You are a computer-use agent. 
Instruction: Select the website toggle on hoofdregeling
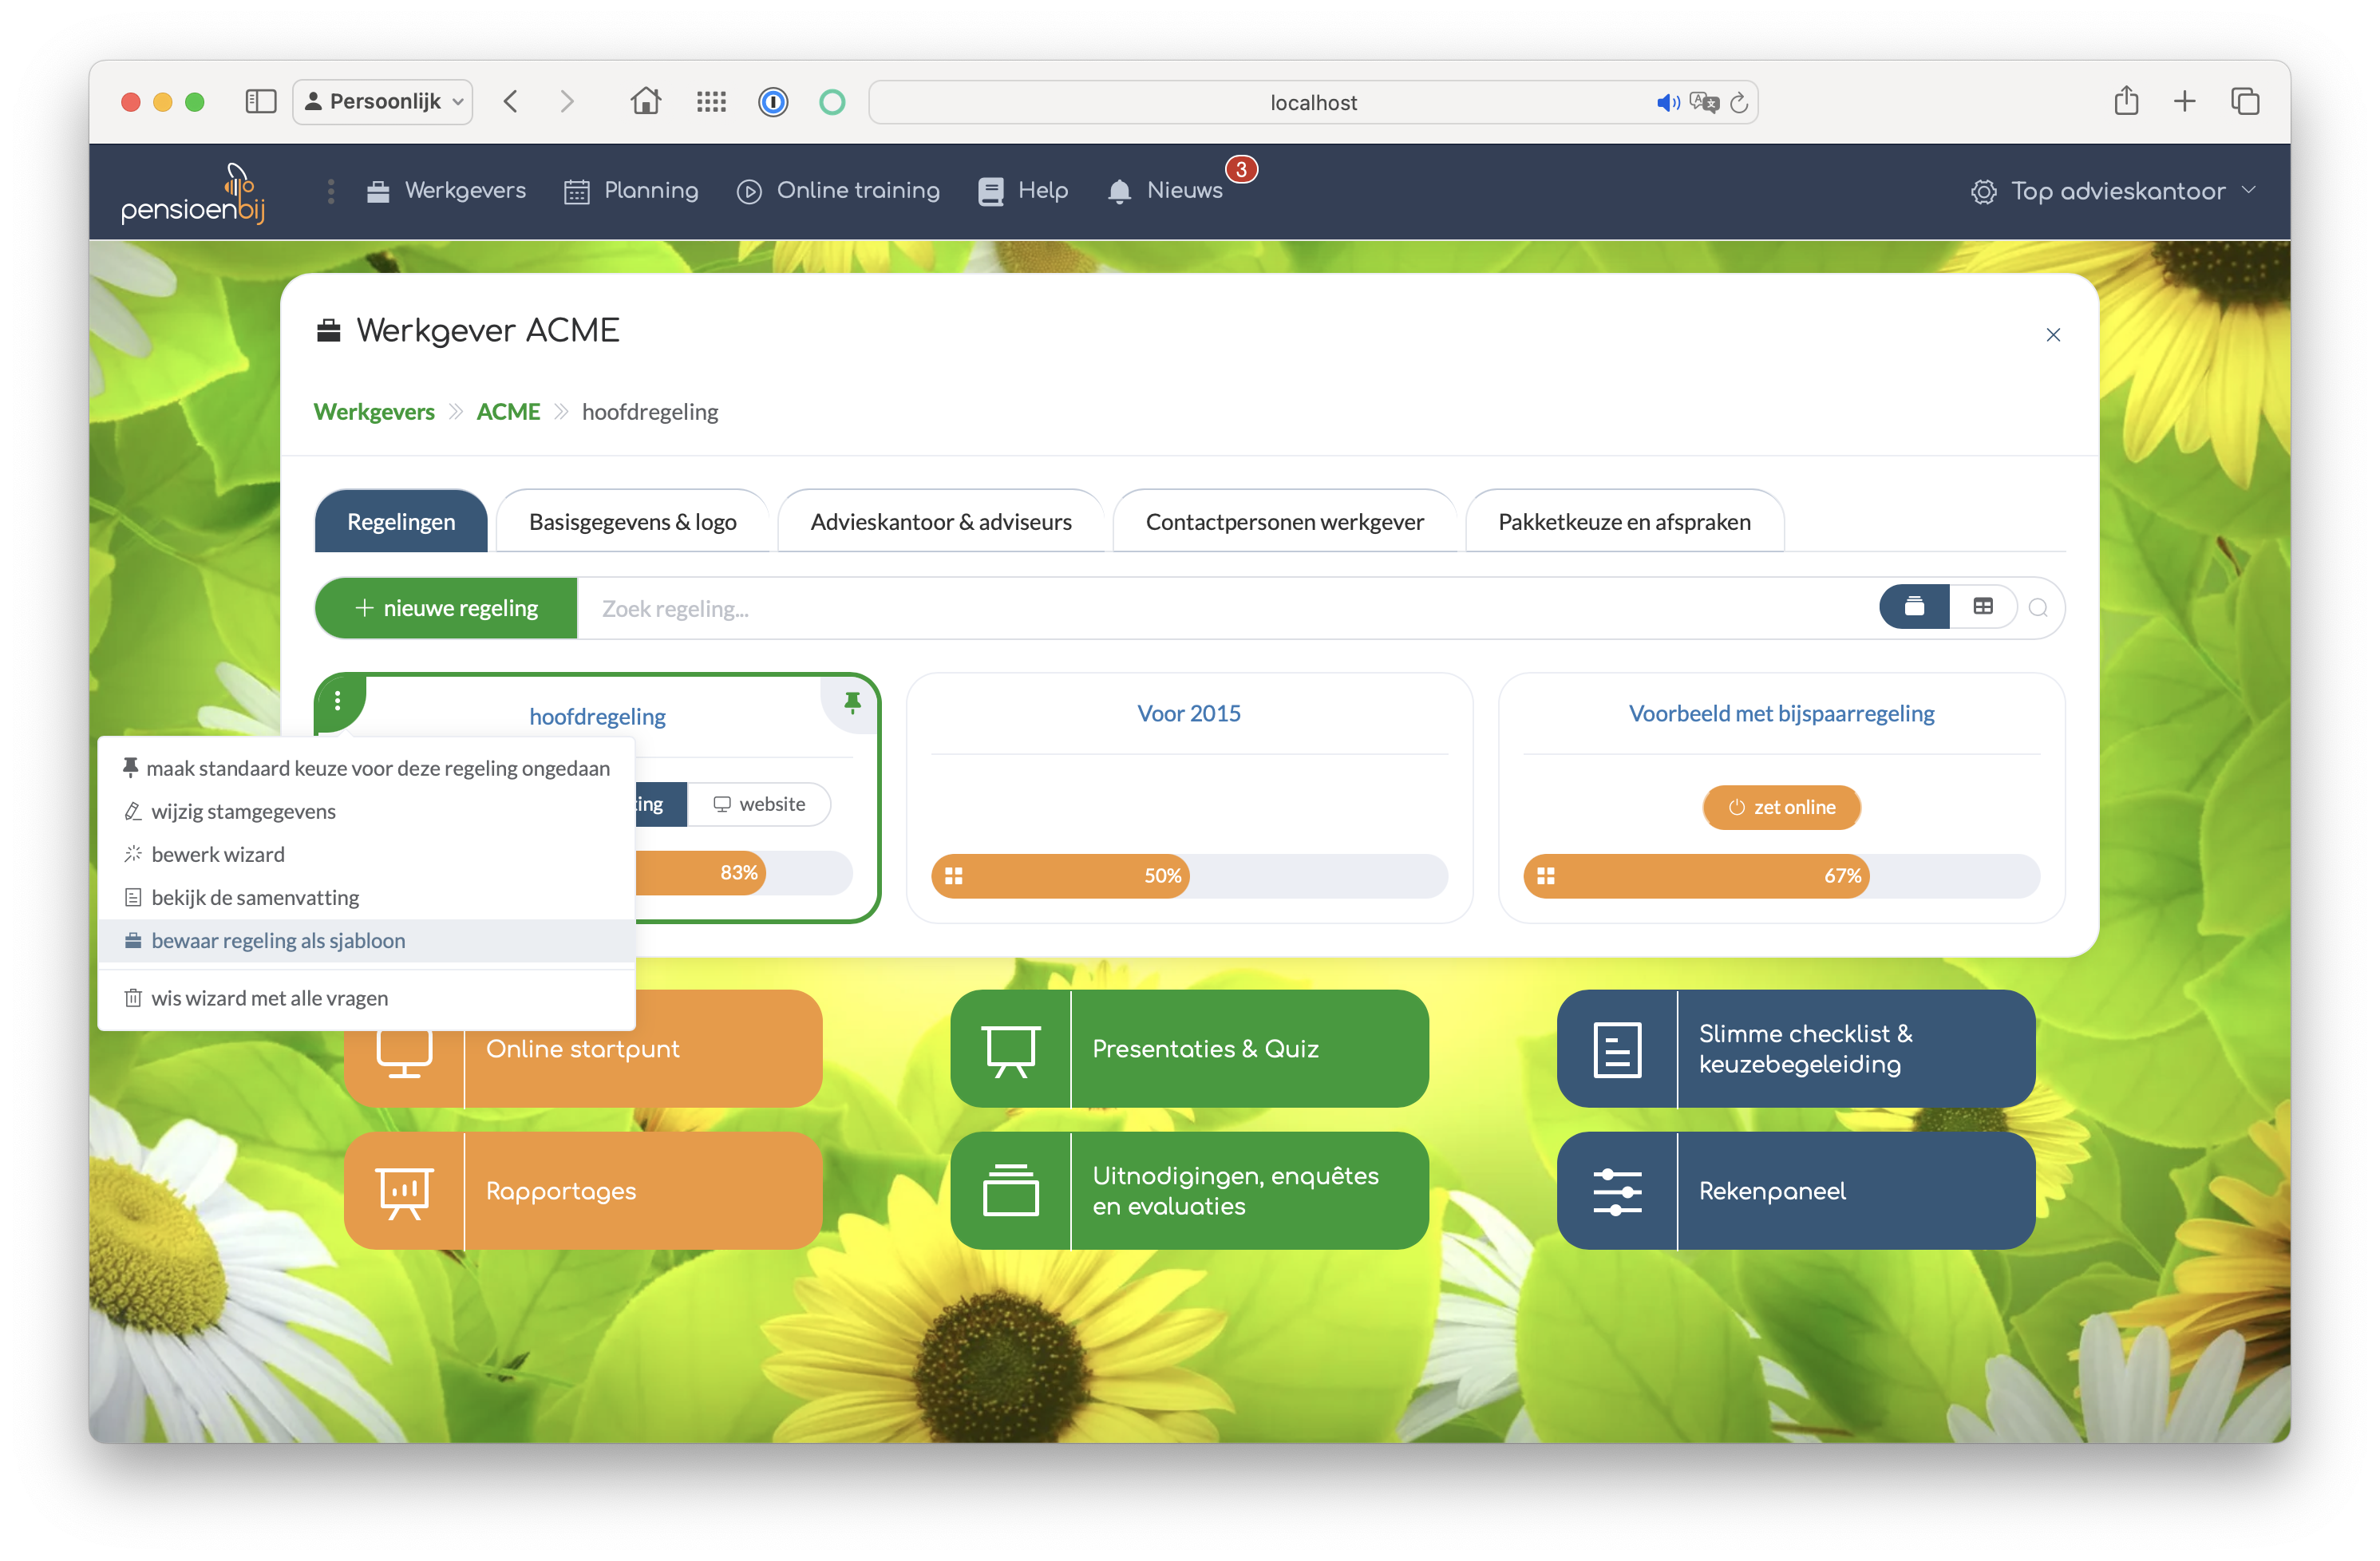(760, 804)
